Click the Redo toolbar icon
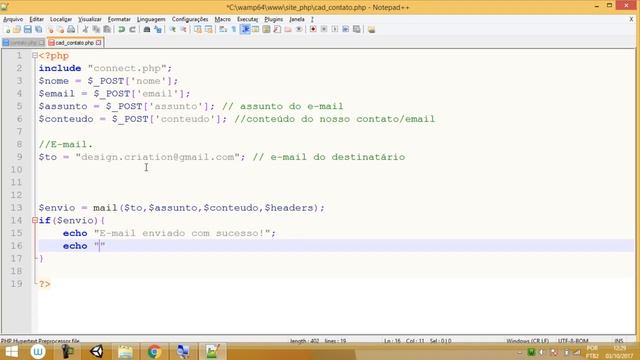The width and height of the screenshot is (640, 360). point(132,29)
